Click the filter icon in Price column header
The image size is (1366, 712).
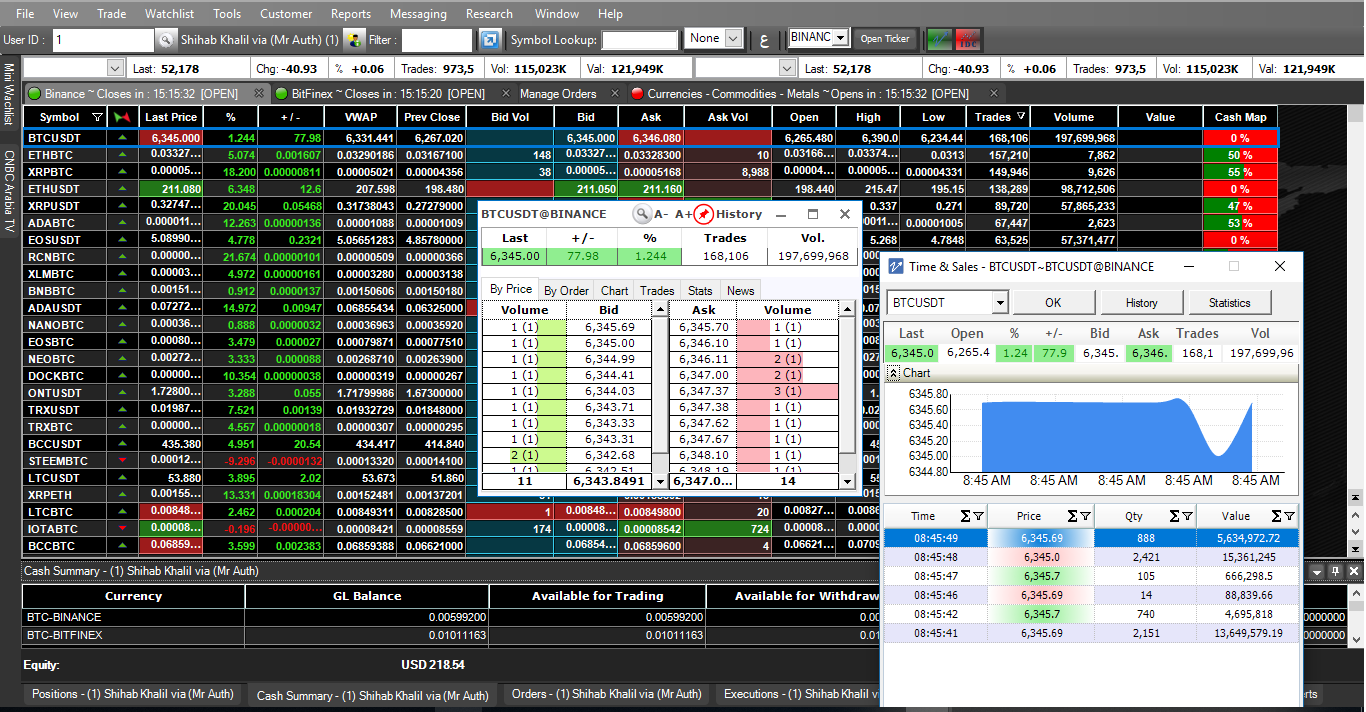coord(1085,516)
